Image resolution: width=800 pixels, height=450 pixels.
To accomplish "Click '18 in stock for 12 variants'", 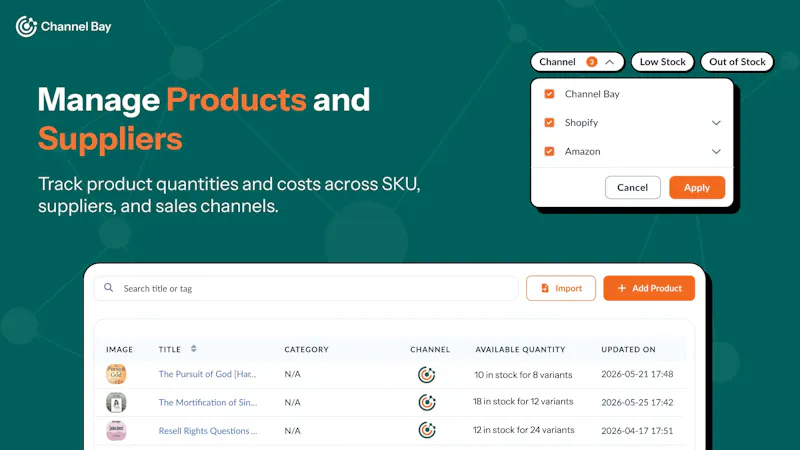I will click(x=523, y=402).
